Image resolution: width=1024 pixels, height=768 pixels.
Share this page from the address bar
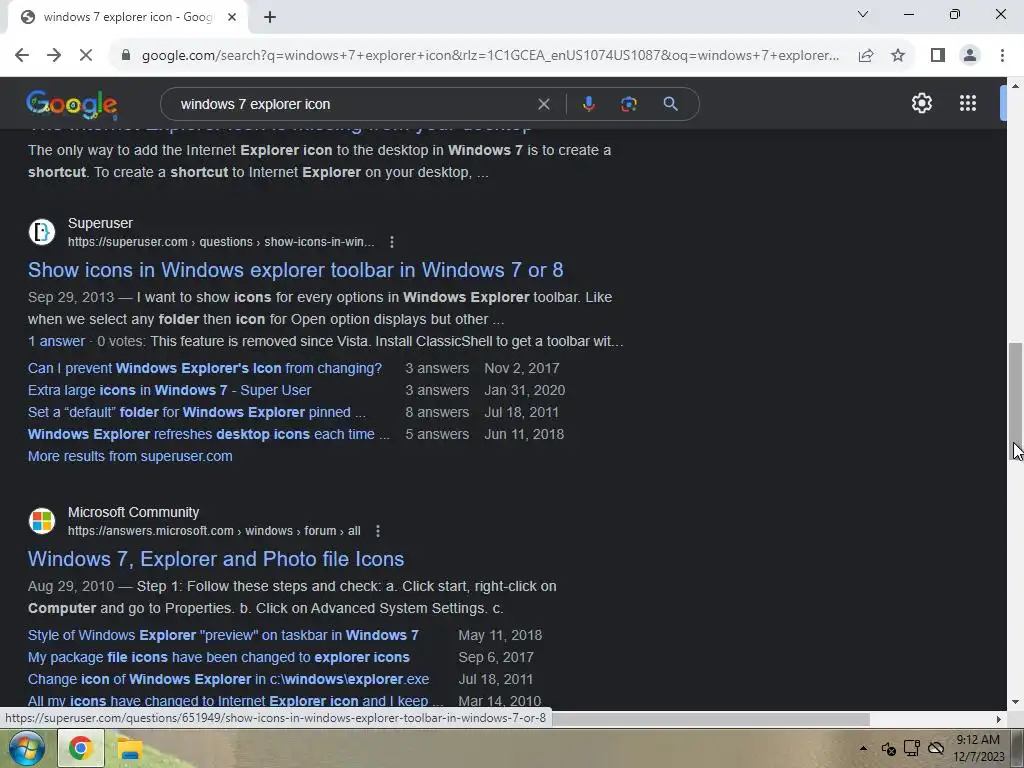[x=866, y=56]
